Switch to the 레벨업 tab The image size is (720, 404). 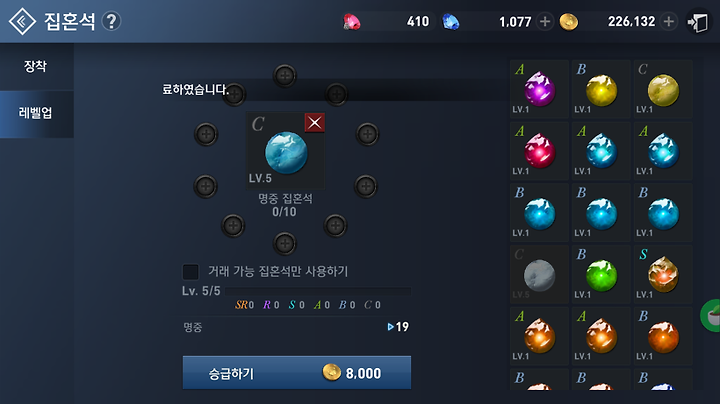pyautogui.click(x=36, y=113)
